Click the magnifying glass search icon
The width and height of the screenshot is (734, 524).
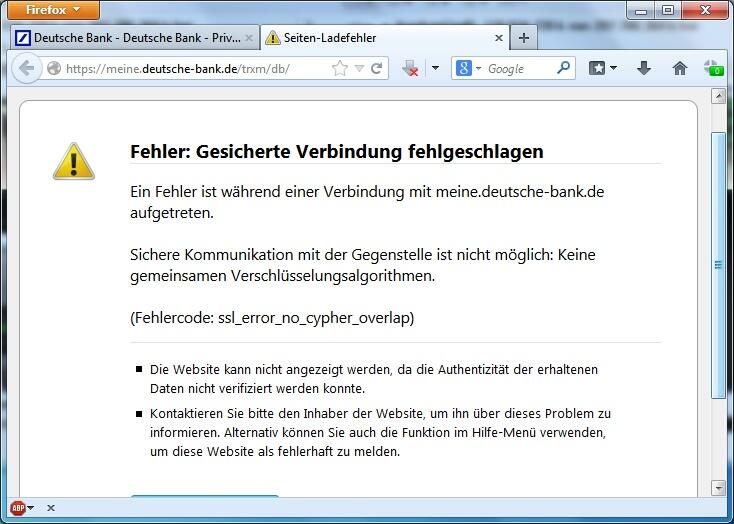coord(564,68)
